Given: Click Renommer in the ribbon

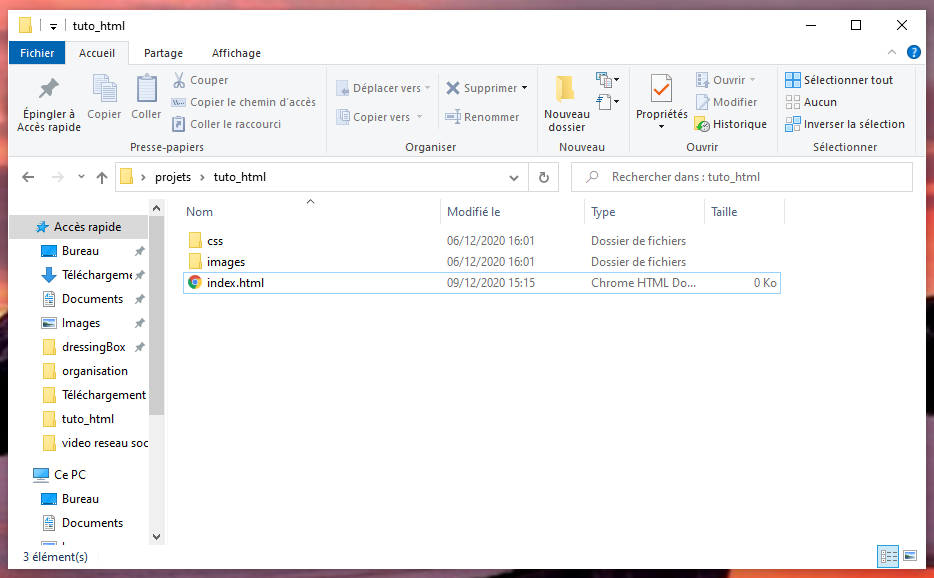Looking at the screenshot, I should (482, 117).
